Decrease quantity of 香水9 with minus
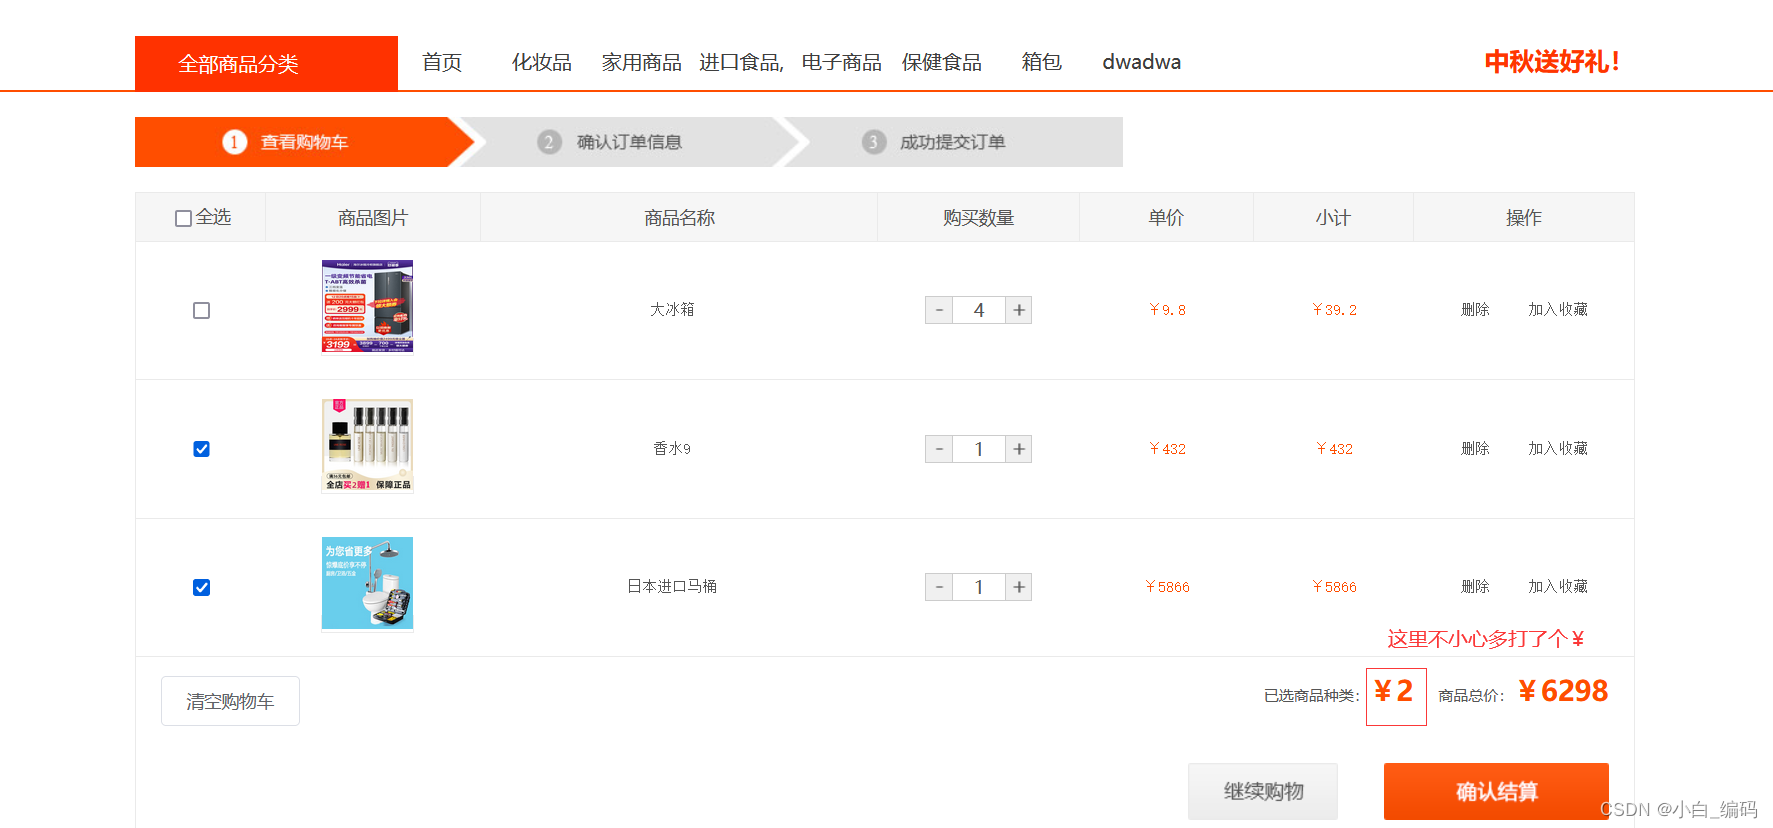Image resolution: width=1773 pixels, height=828 pixels. coord(939,449)
